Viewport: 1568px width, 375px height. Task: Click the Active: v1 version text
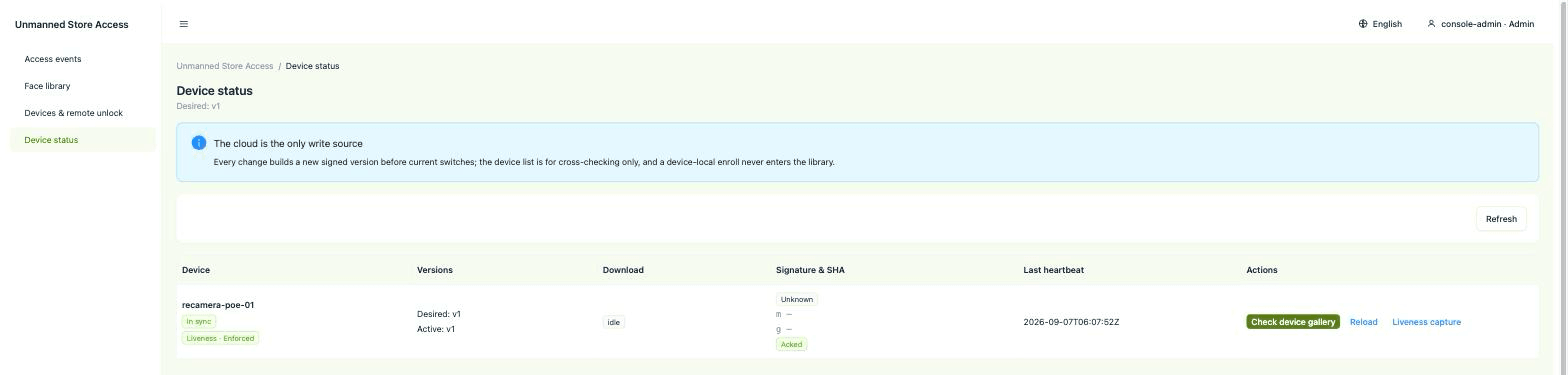pos(436,329)
